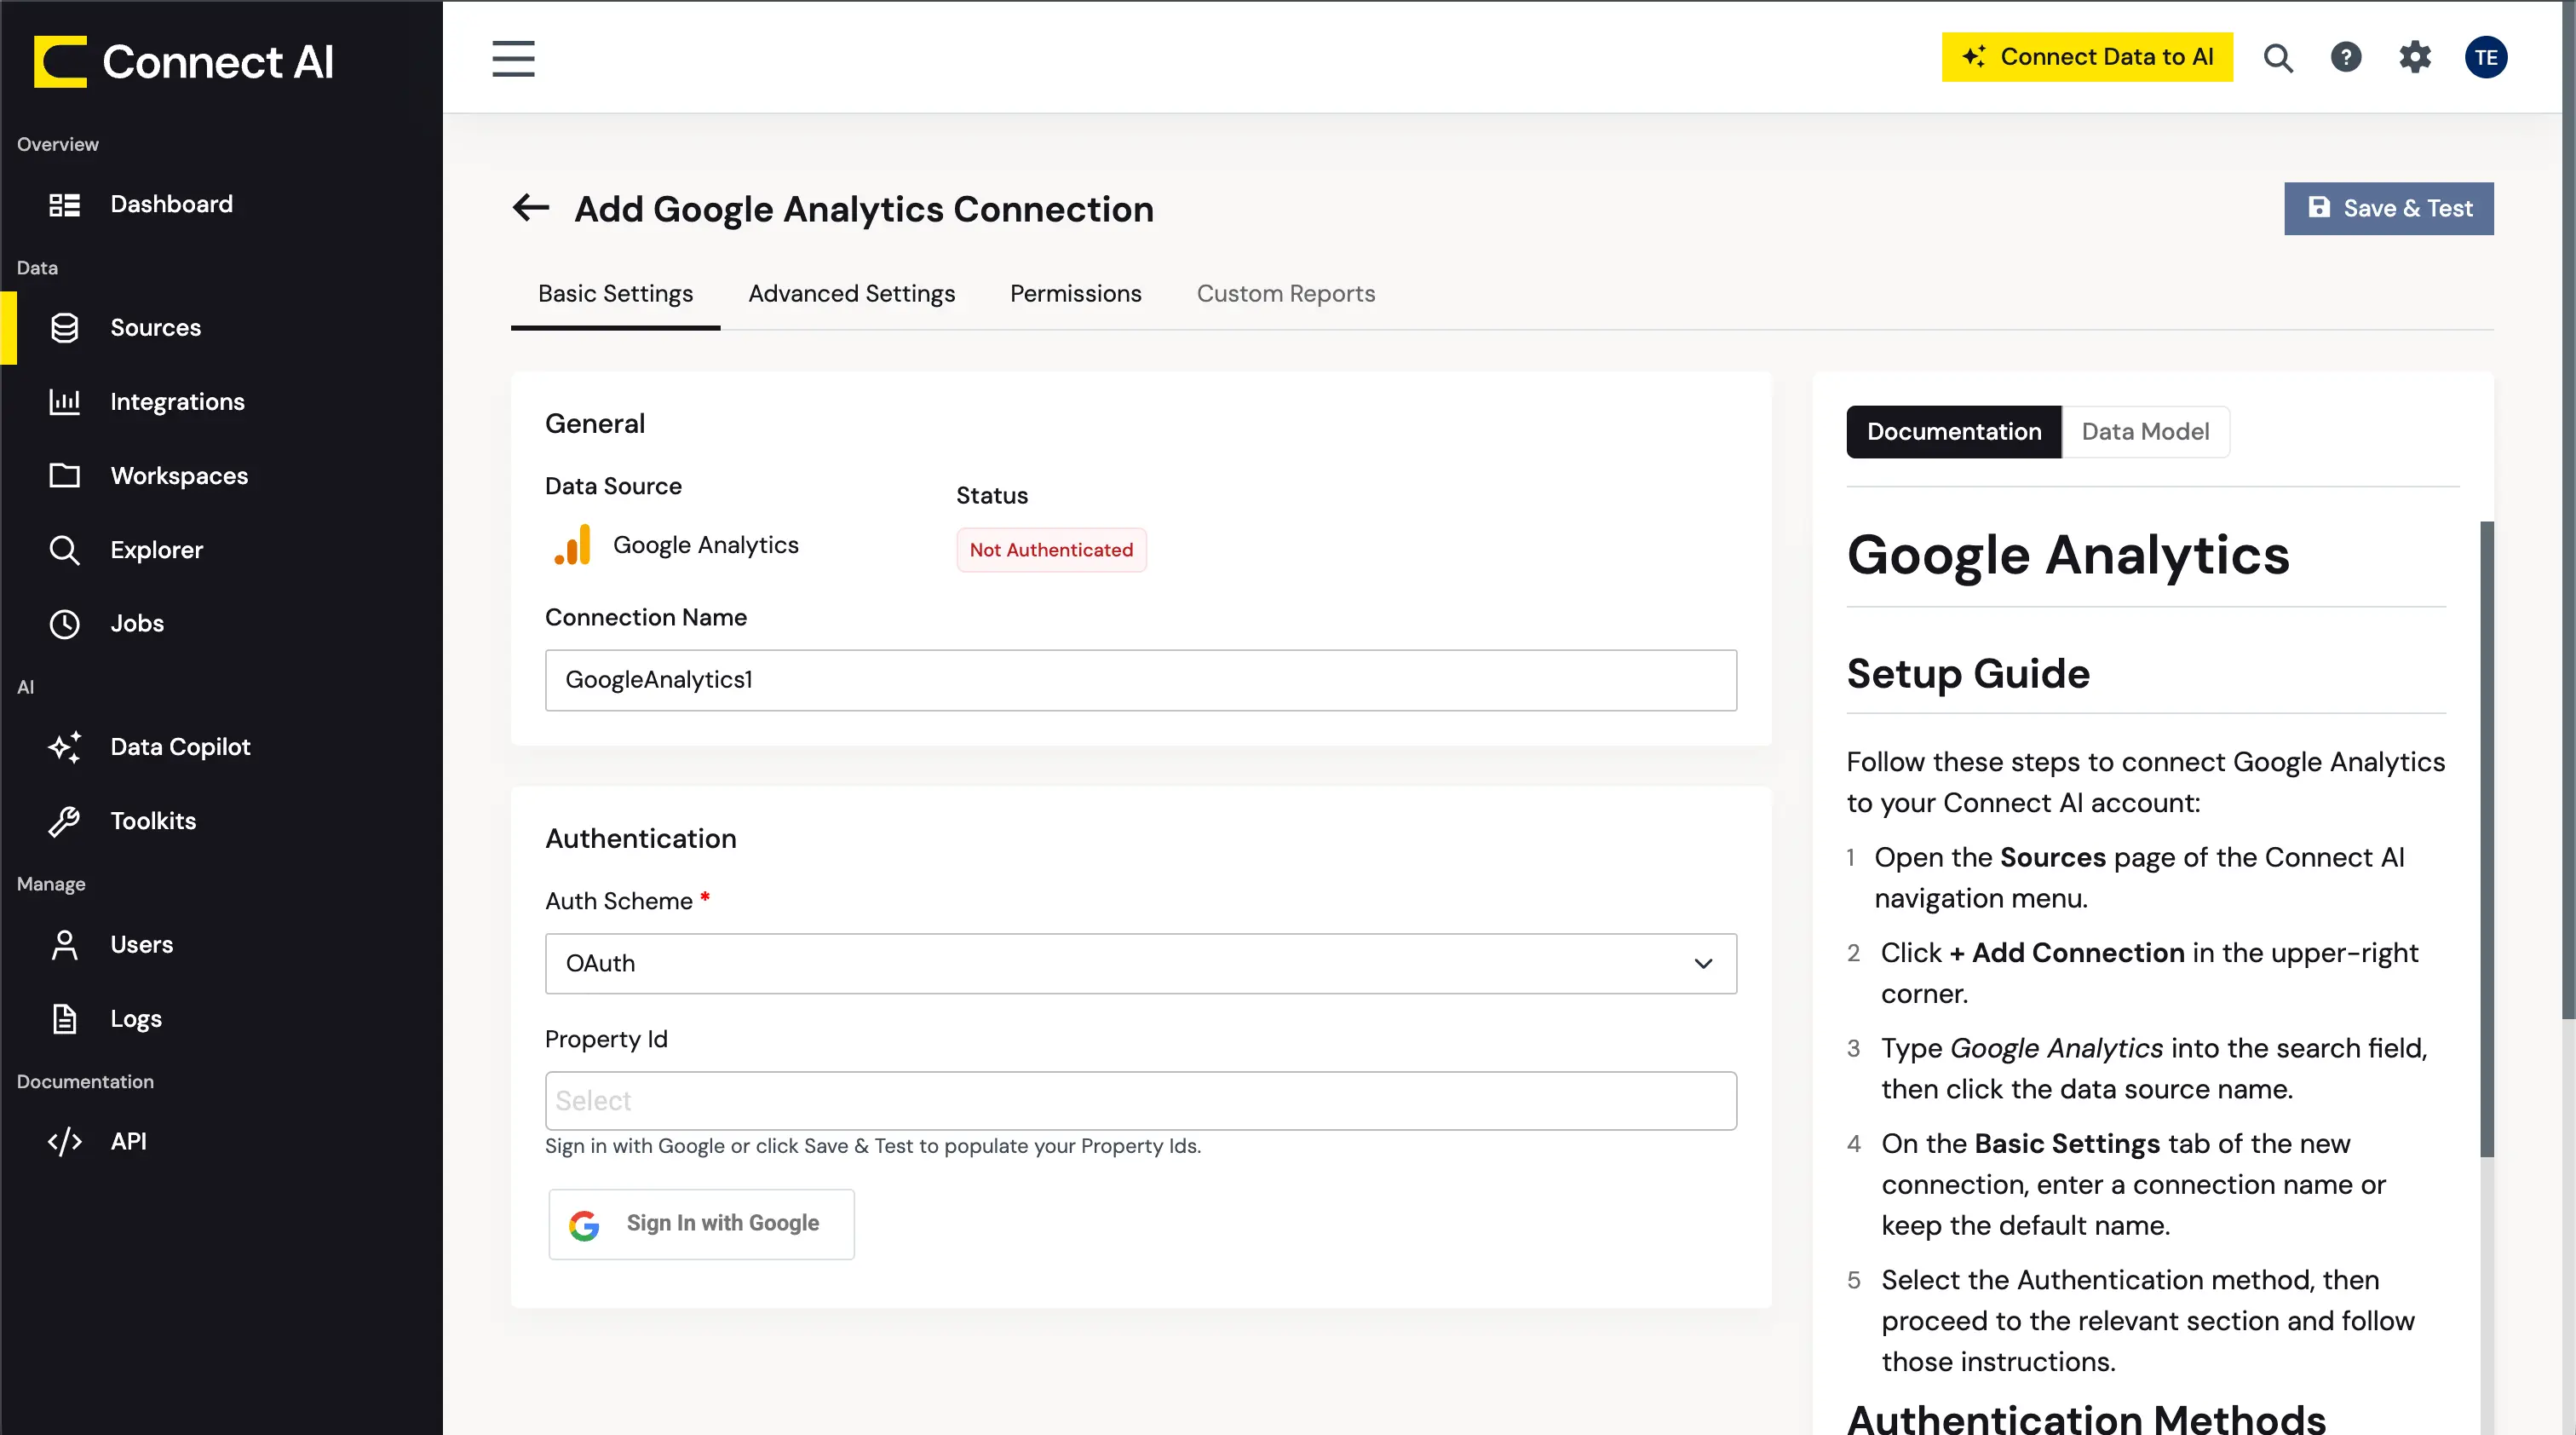
Task: Click Connect Data to AI button
Action: pyautogui.click(x=2087, y=57)
